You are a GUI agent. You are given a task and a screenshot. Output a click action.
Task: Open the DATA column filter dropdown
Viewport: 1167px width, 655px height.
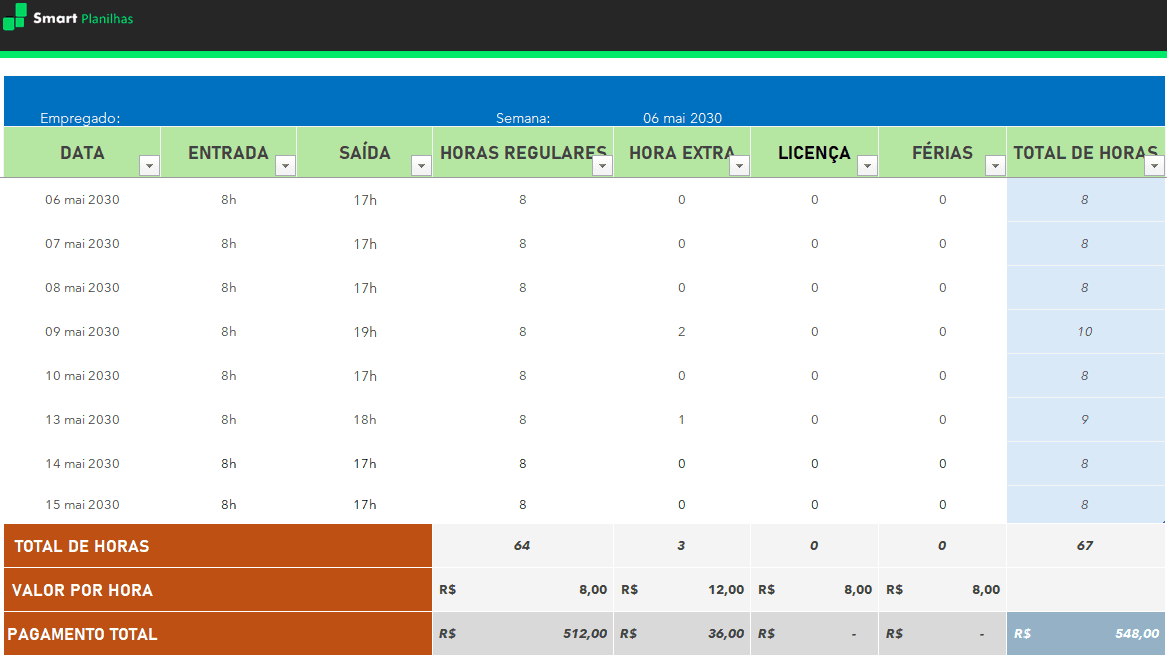[x=149, y=165]
